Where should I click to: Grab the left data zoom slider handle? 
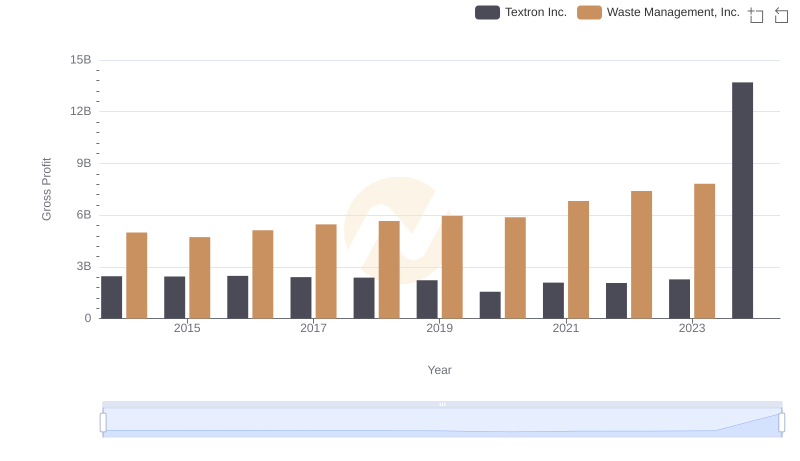pos(103,422)
